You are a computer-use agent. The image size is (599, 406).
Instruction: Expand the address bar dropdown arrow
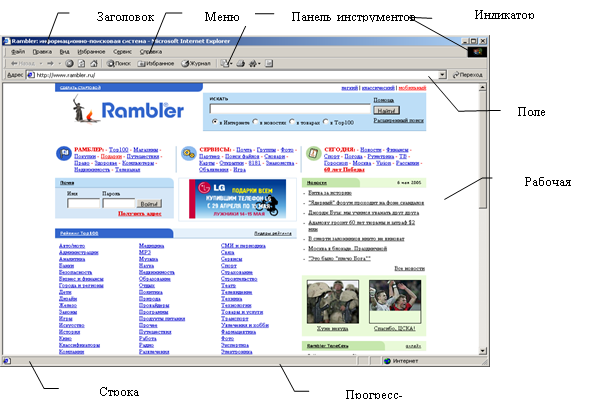click(x=442, y=74)
